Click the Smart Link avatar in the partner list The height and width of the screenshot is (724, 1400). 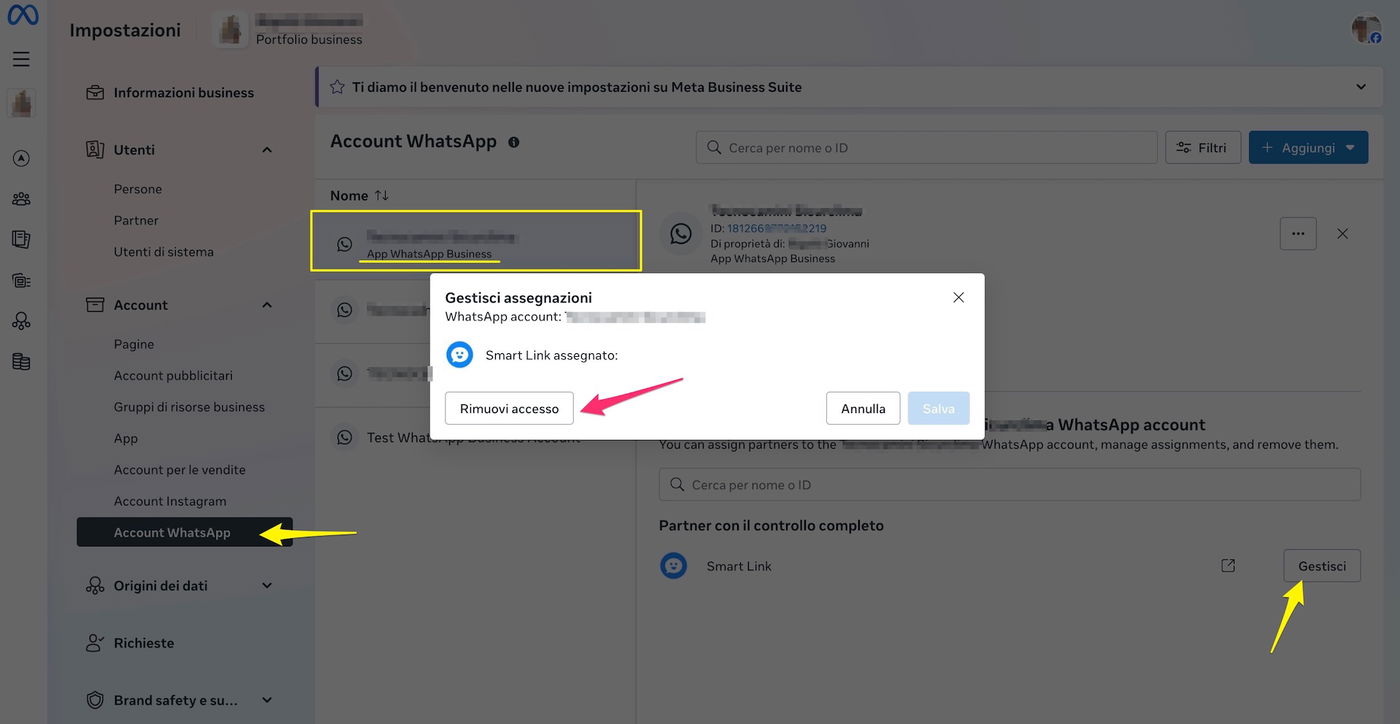674,566
